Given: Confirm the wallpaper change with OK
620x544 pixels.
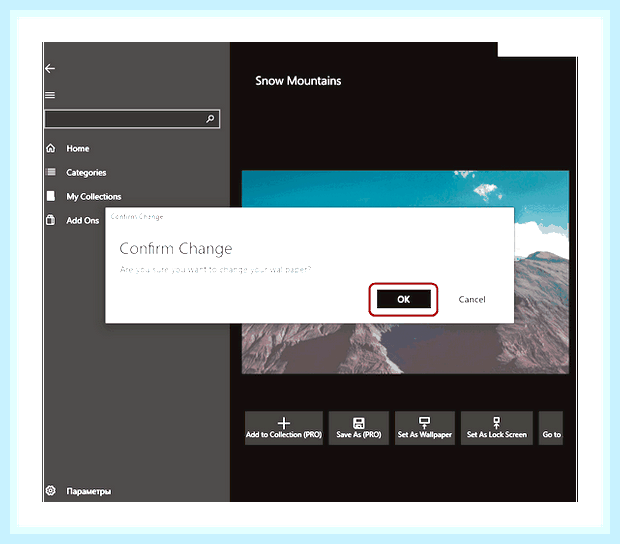Looking at the screenshot, I should point(404,299).
